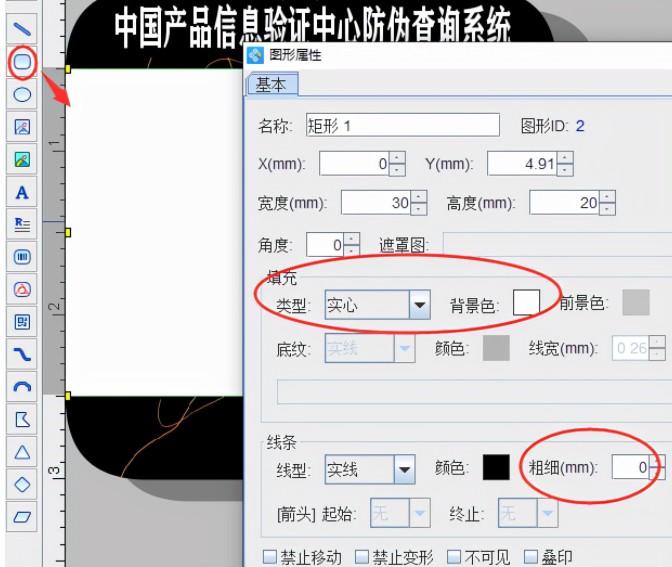Check the 不可见 checkbox
Viewport: 672px width, 567px height.
tap(454, 557)
